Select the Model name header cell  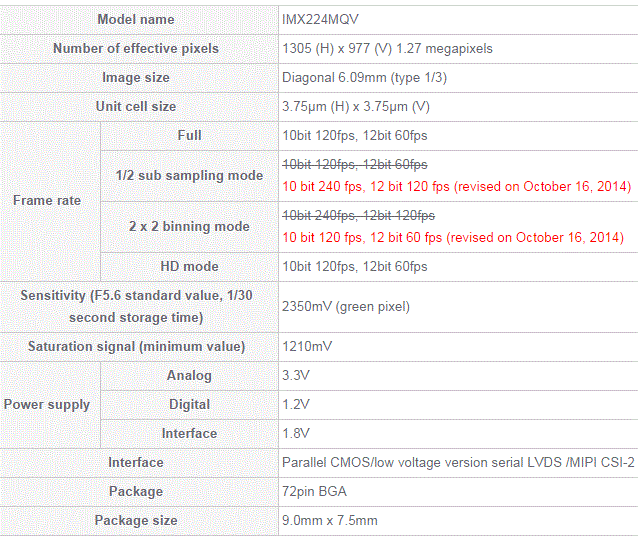(x=136, y=19)
